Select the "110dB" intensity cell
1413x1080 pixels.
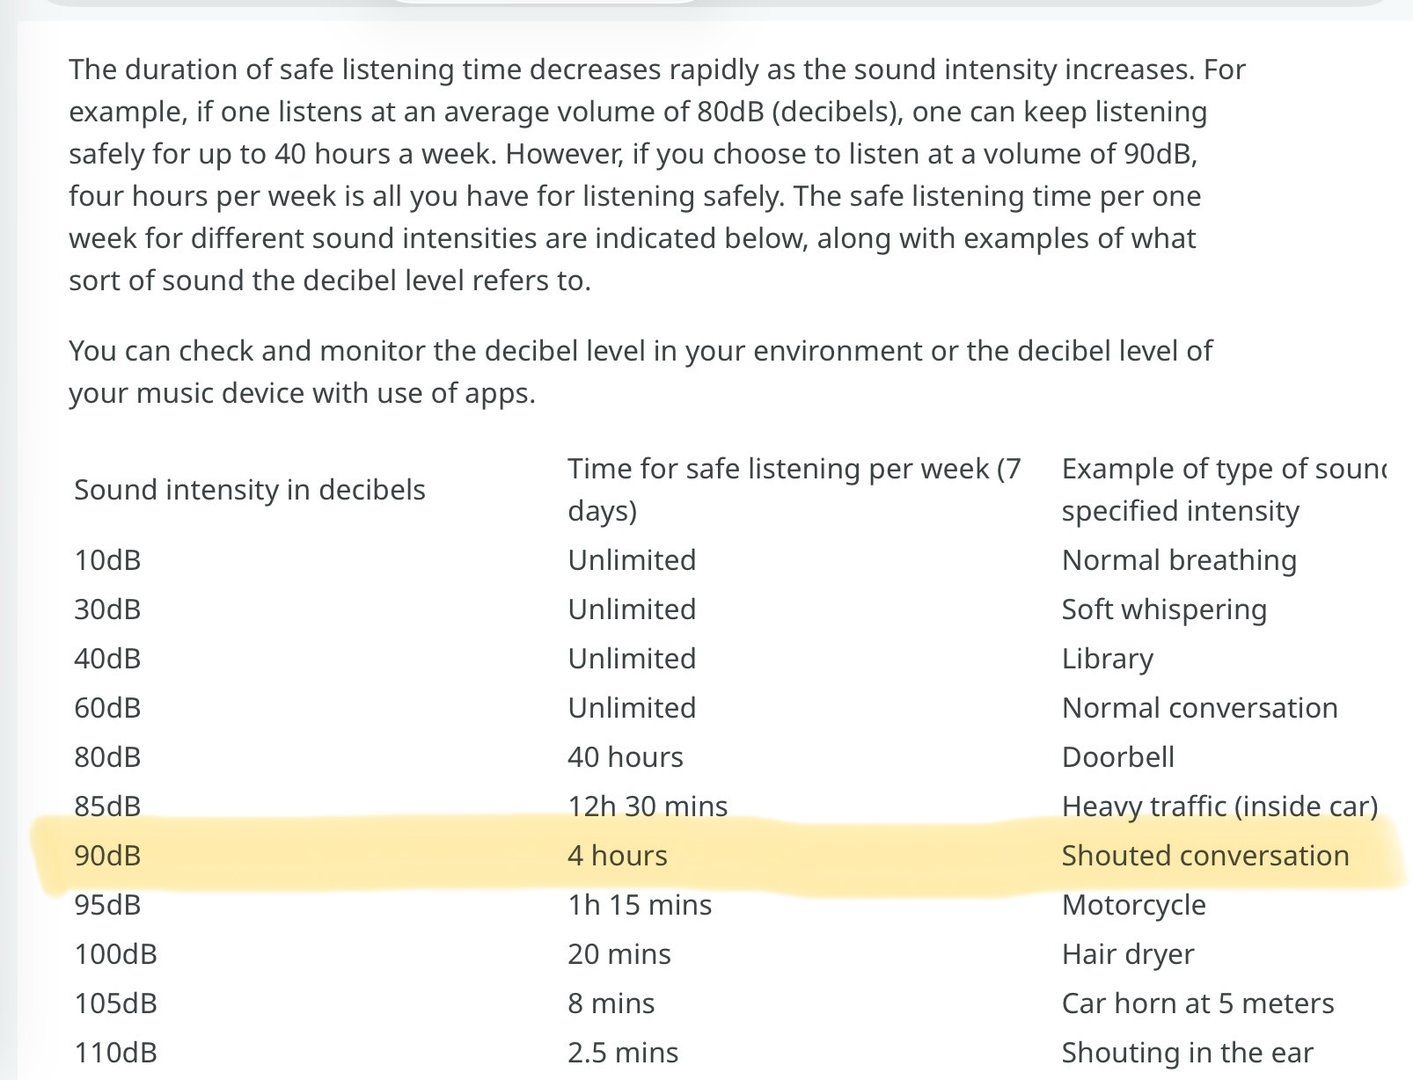pos(115,1053)
